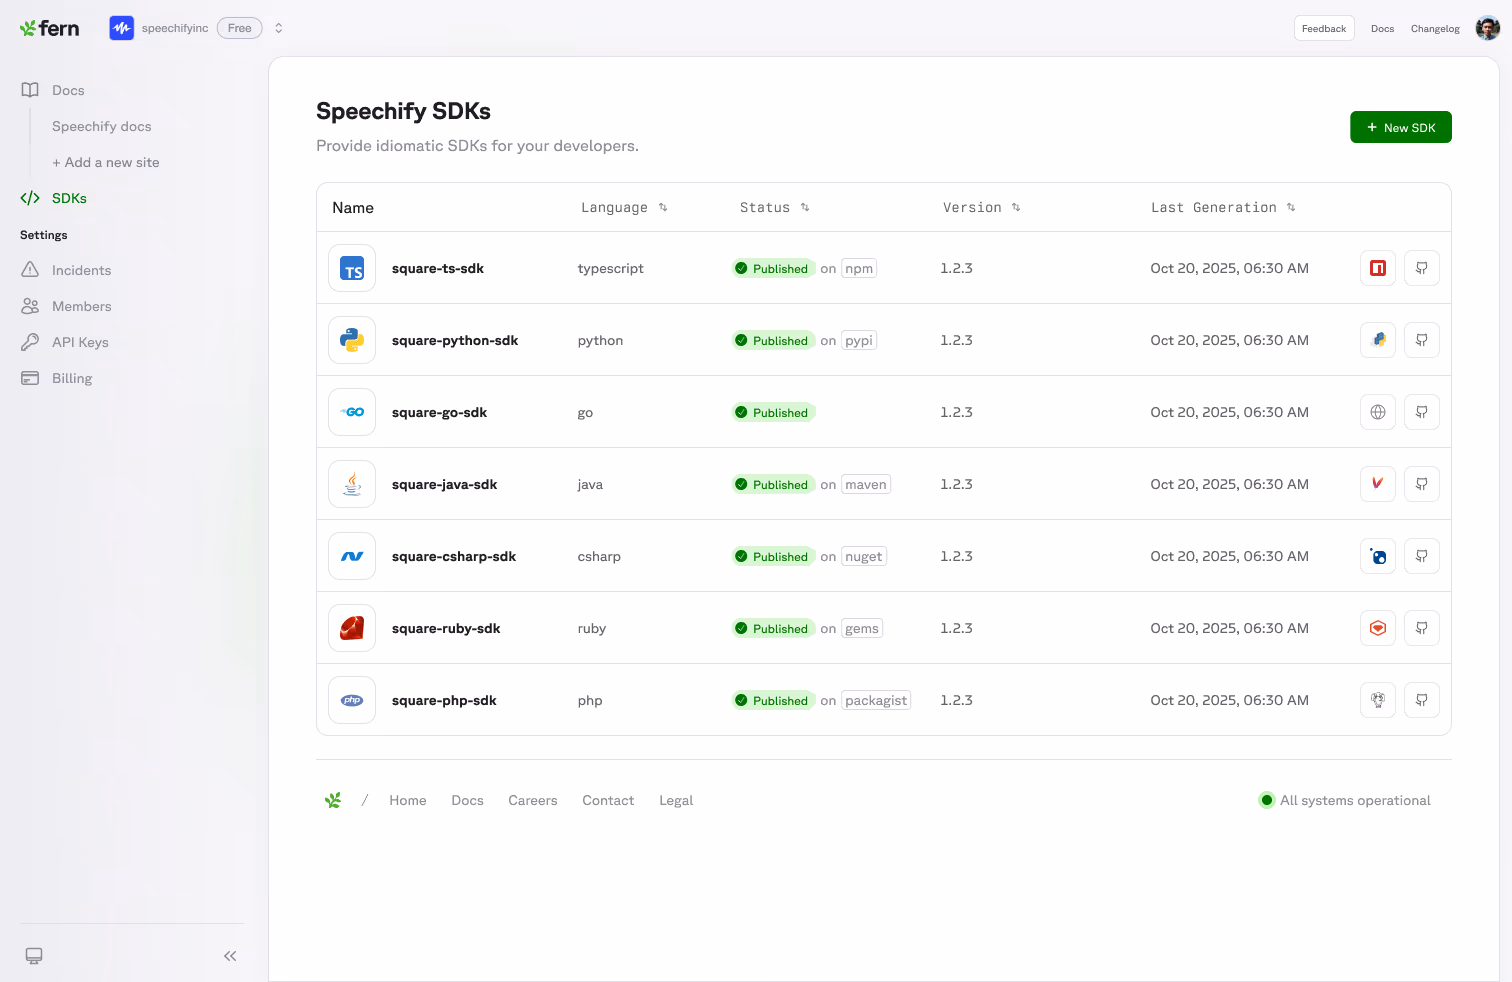The height and width of the screenshot is (982, 1512).
Task: Click the packagist registry tag
Action: click(876, 700)
